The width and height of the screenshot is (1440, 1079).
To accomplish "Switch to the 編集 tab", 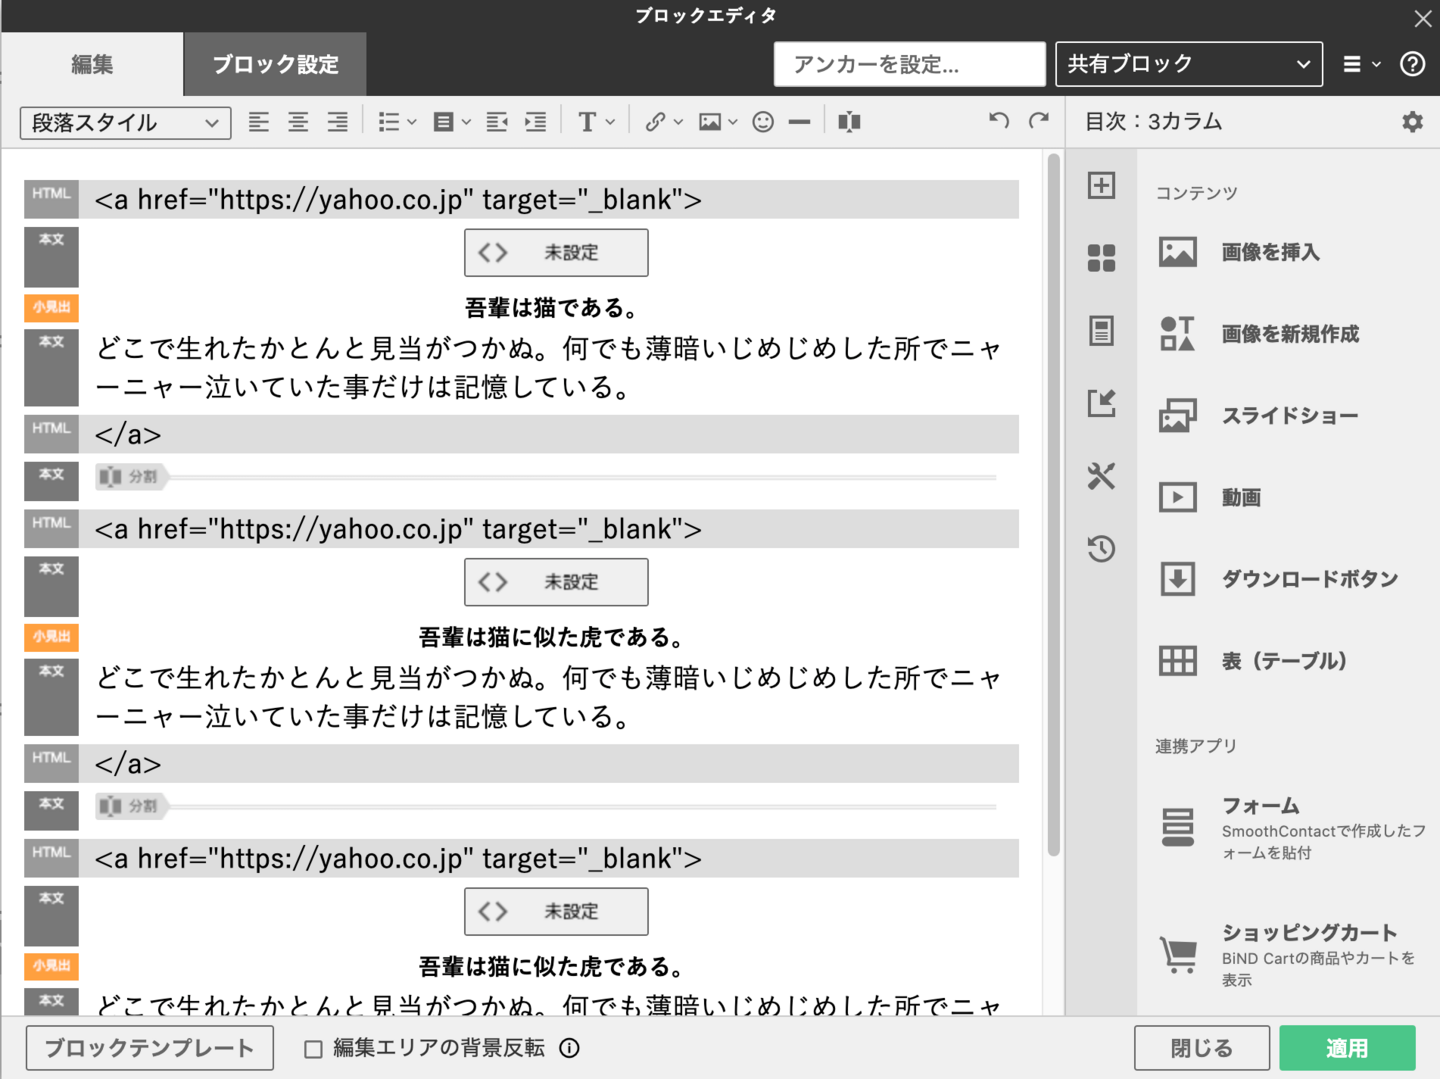I will [92, 64].
